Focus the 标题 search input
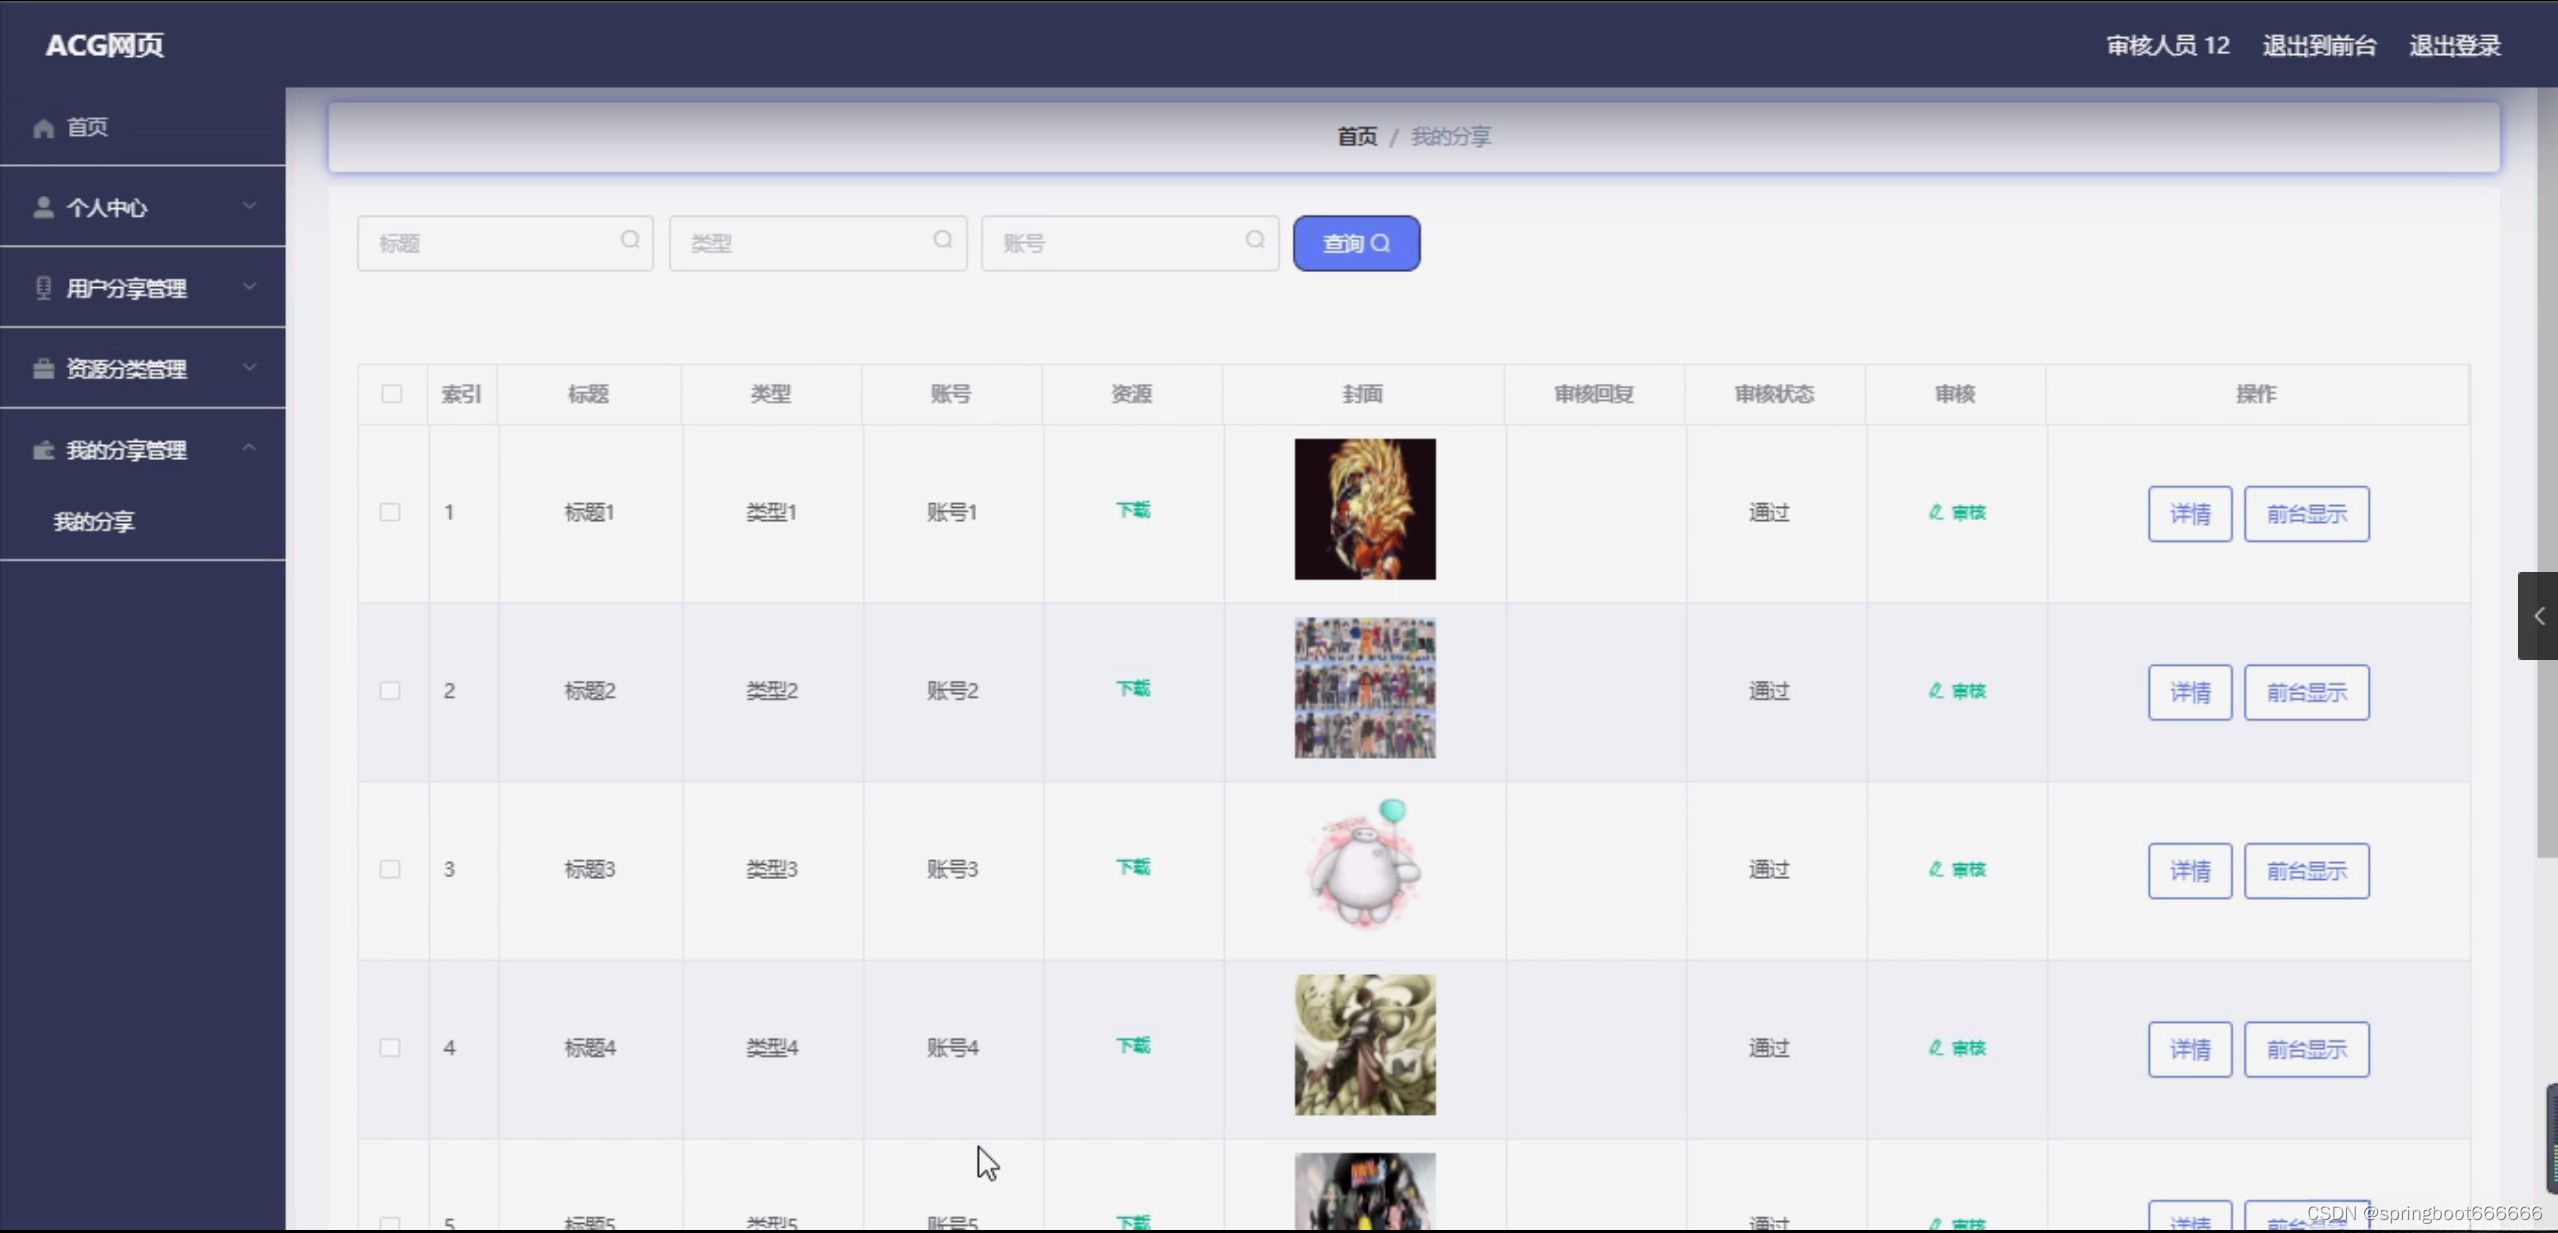This screenshot has width=2558, height=1233. (x=505, y=243)
